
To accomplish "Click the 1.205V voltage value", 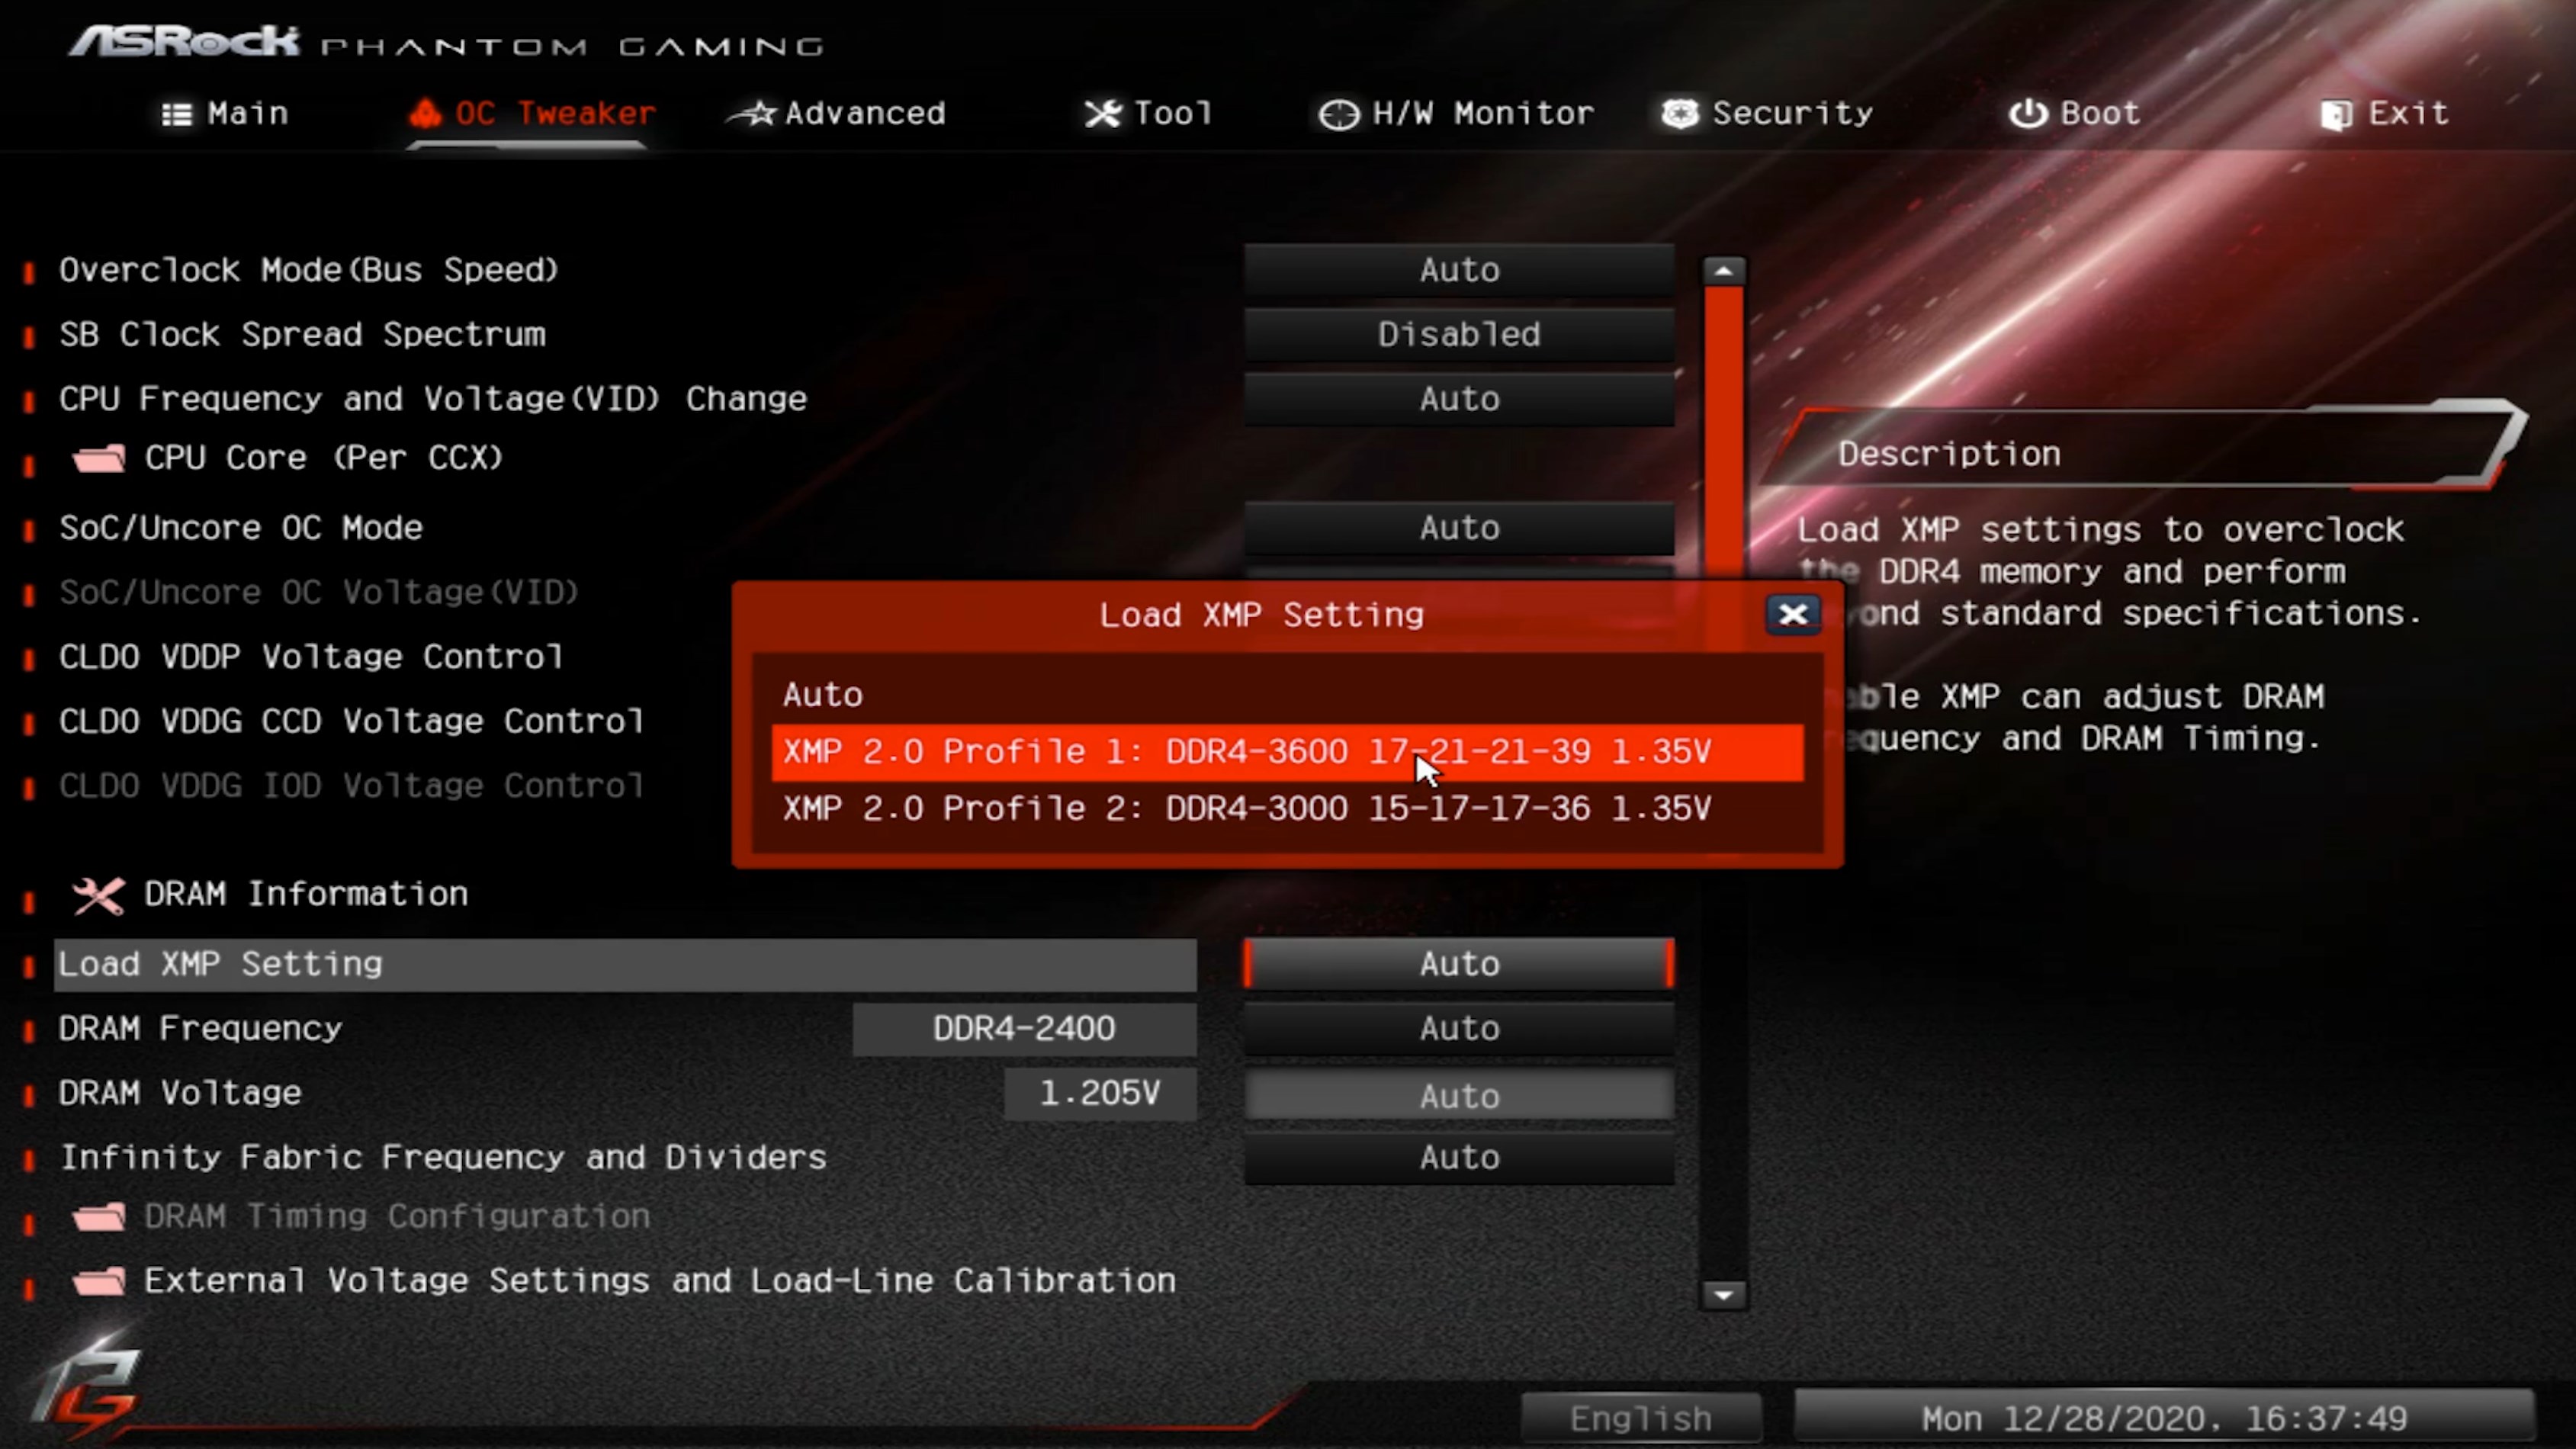I will pos(1100,1093).
